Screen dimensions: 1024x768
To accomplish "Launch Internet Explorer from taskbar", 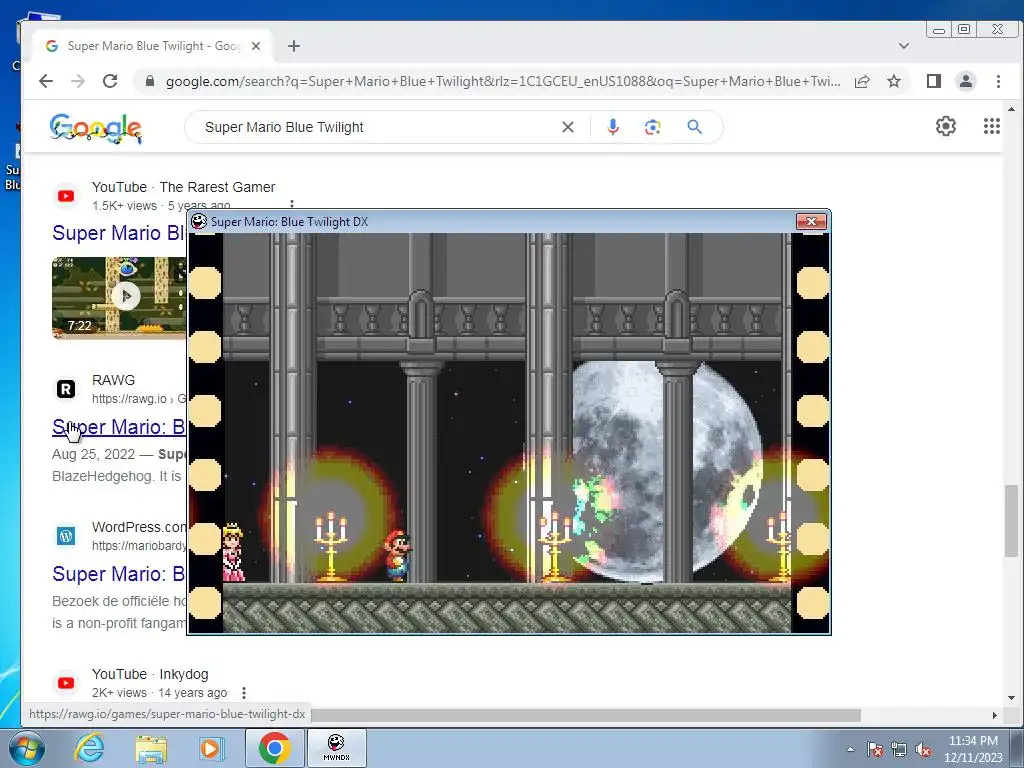I will pos(89,748).
